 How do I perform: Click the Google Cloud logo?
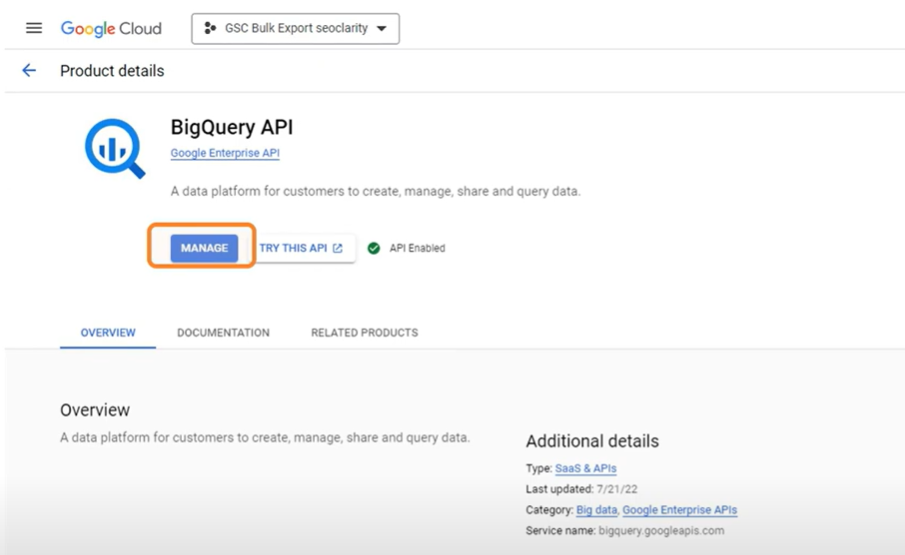coord(111,29)
